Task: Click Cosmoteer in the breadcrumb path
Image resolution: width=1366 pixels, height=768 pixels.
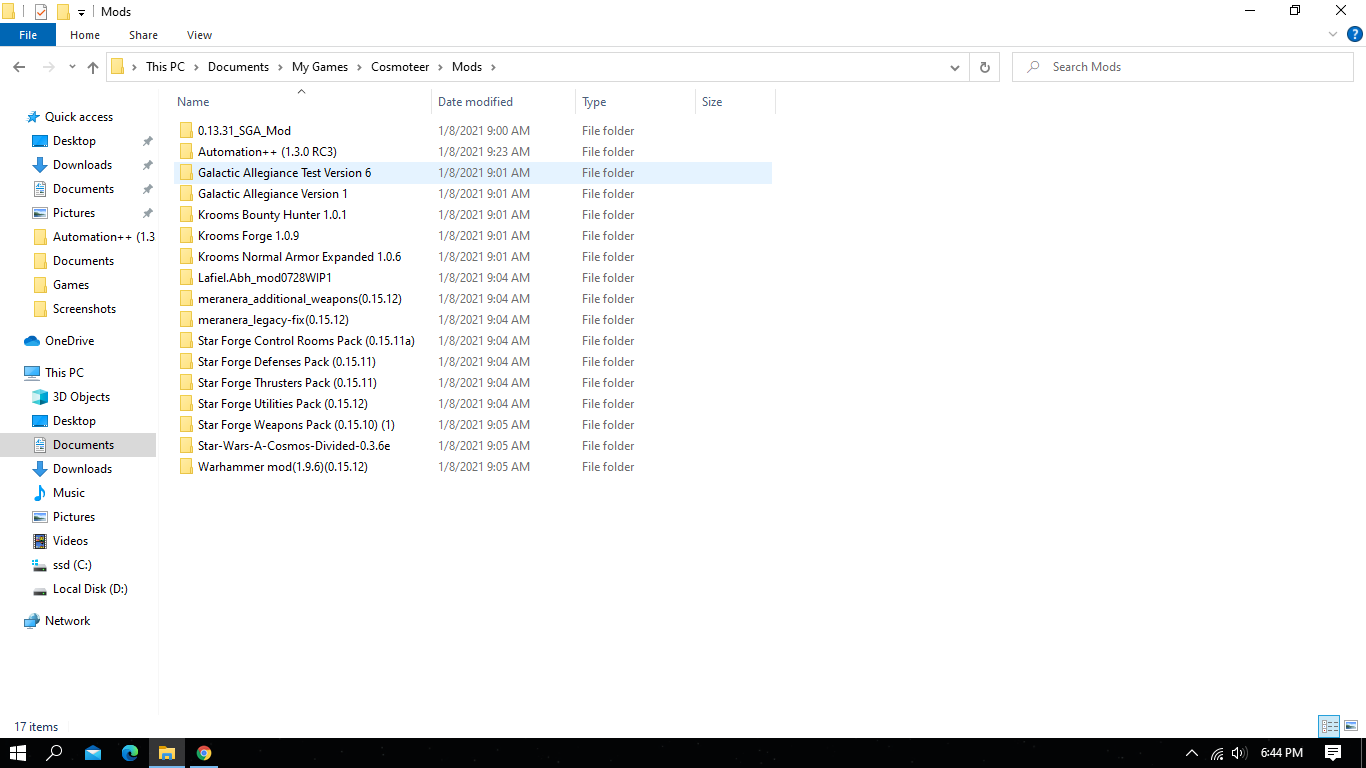Action: point(400,67)
